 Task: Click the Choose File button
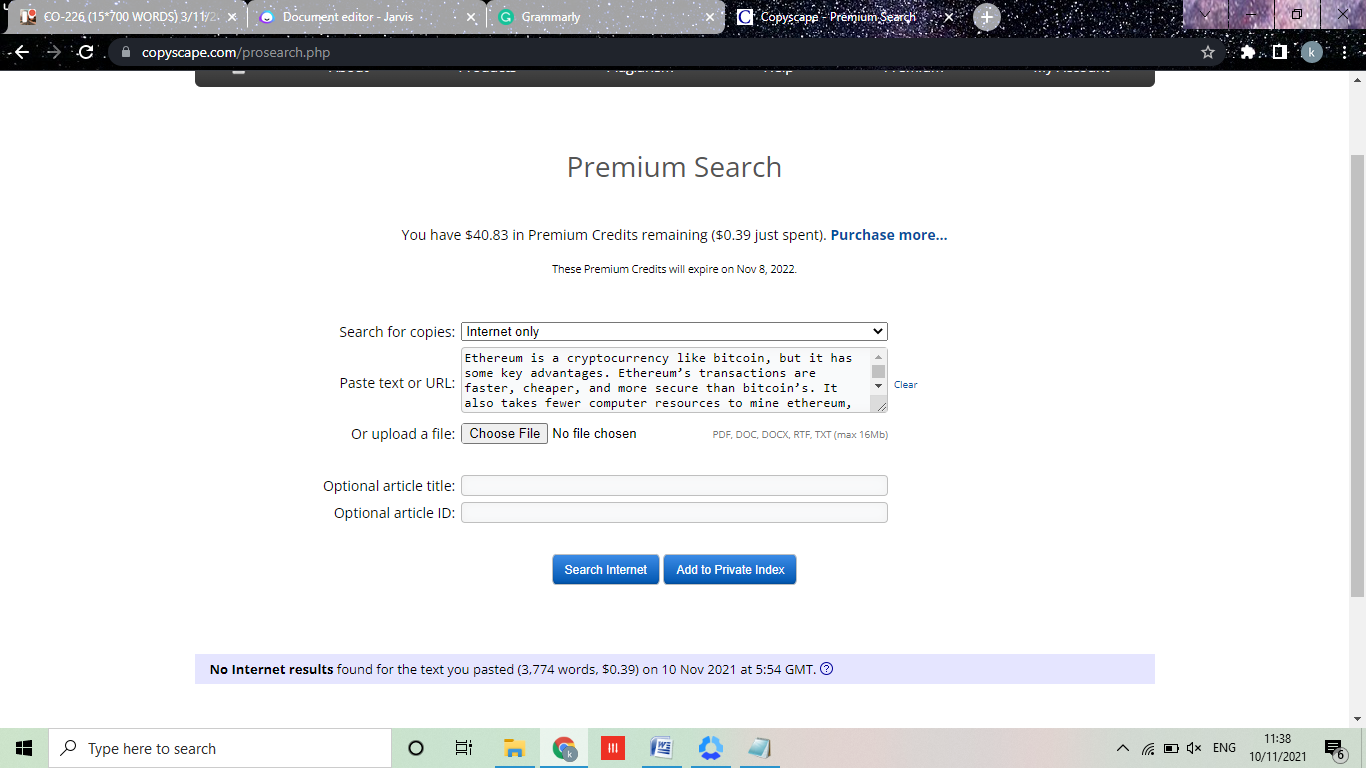click(x=504, y=433)
